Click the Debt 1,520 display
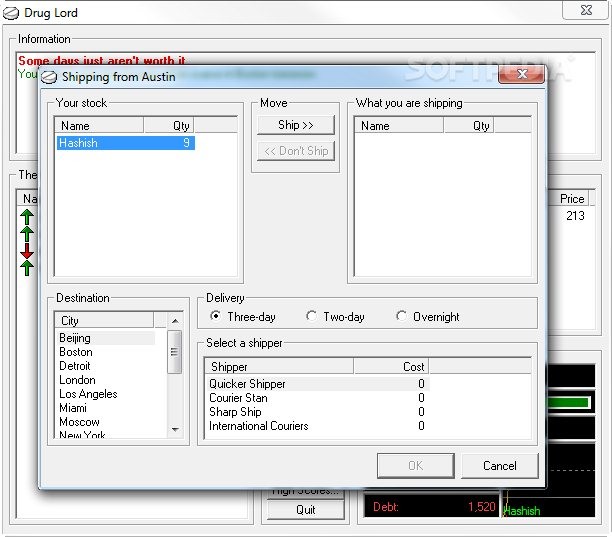 click(432, 507)
